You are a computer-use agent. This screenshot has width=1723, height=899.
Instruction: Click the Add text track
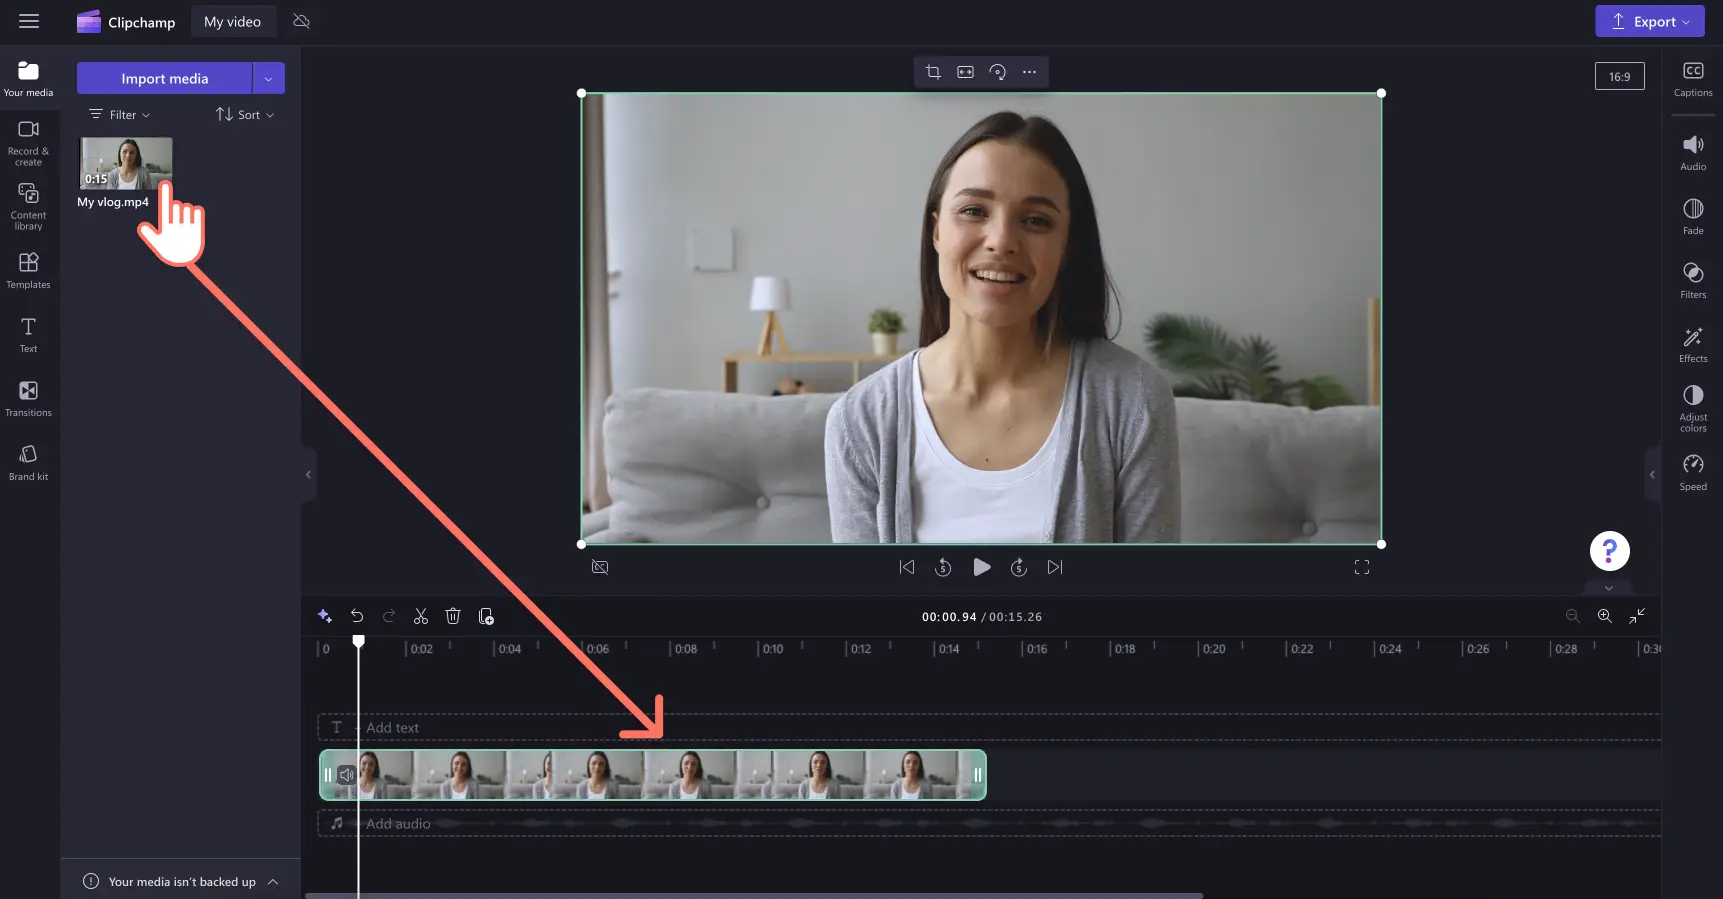(x=988, y=727)
